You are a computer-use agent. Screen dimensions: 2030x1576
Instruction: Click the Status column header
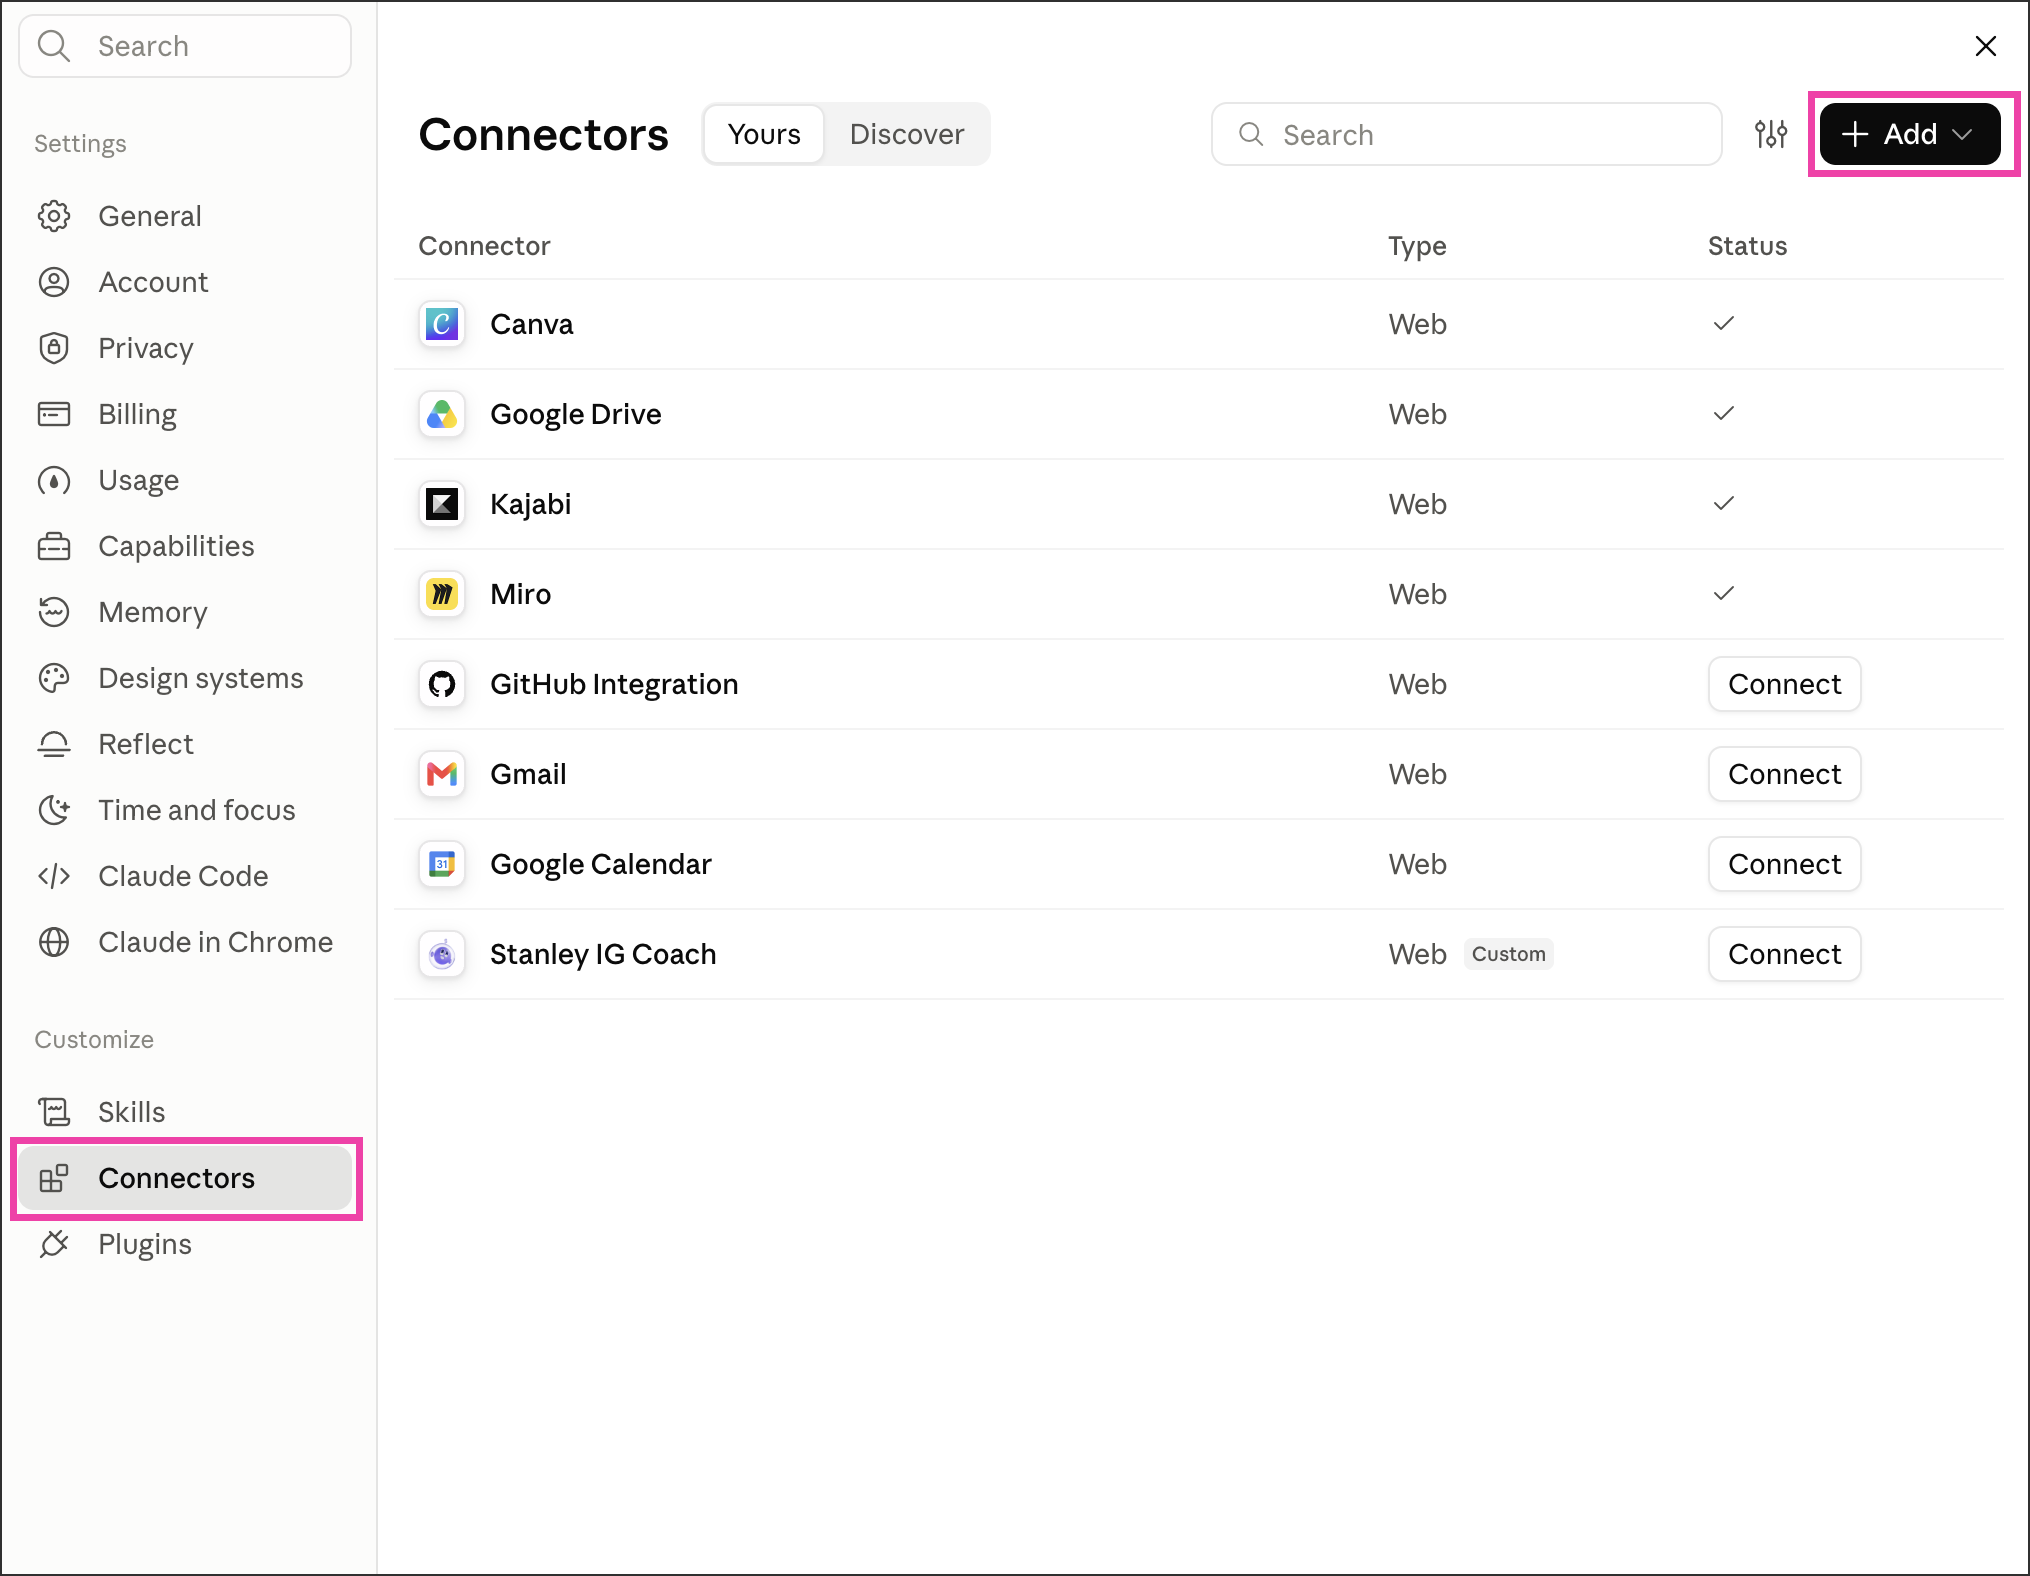click(1747, 246)
